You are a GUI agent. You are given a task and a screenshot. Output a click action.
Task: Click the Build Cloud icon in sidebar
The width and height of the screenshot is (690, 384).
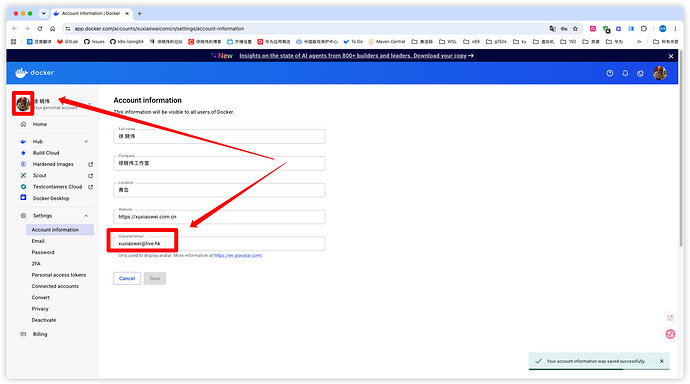click(x=23, y=153)
